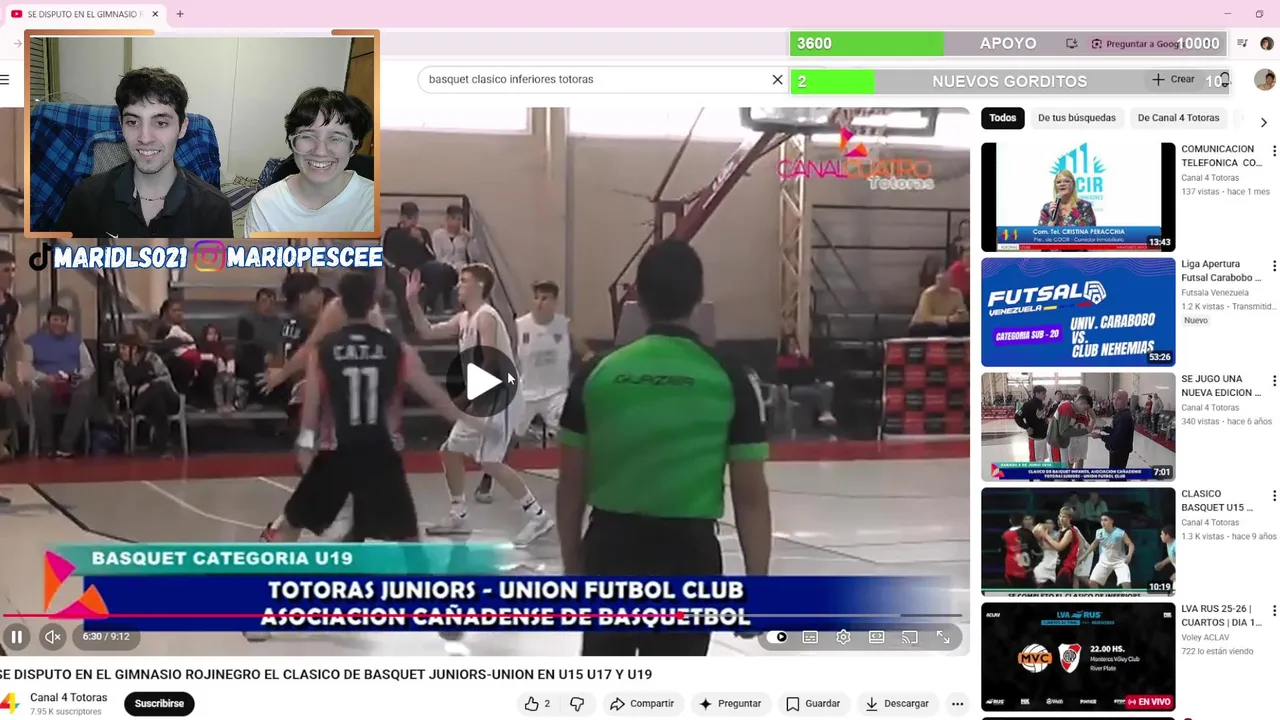Click the 7.95 K suscriptores text

pyautogui.click(x=66, y=712)
